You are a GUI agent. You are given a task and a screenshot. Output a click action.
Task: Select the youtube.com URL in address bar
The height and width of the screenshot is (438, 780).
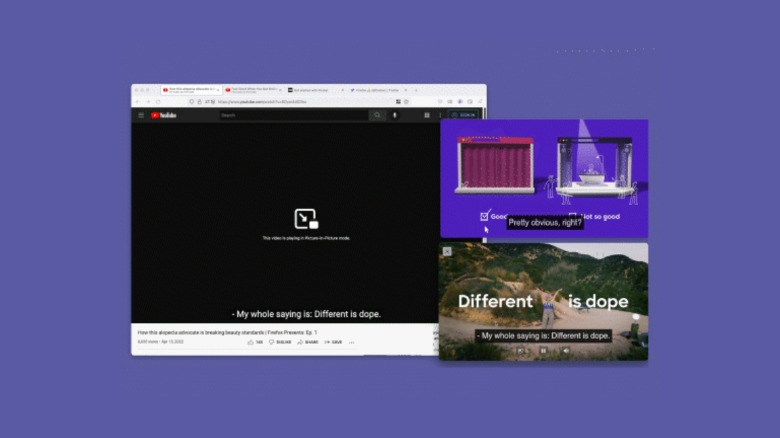tap(262, 102)
